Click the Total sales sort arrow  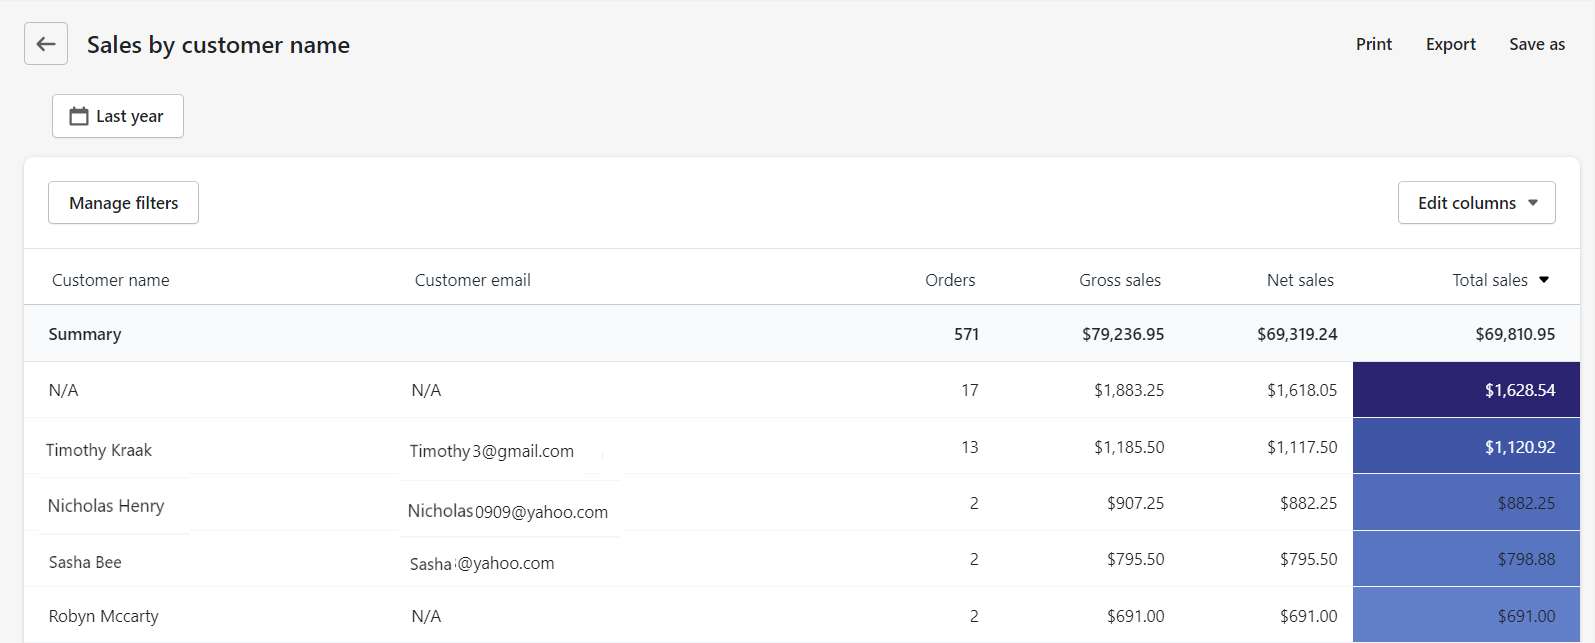pyautogui.click(x=1544, y=280)
